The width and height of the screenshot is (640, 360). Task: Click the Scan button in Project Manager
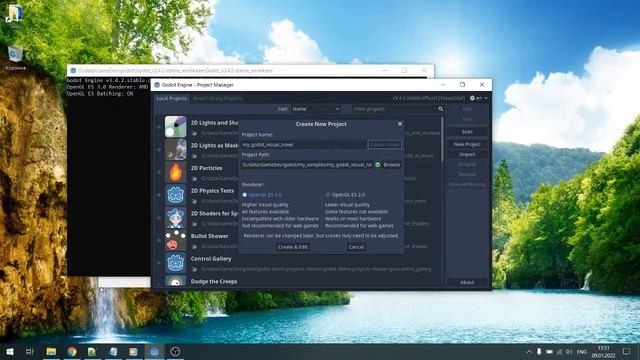(467, 132)
